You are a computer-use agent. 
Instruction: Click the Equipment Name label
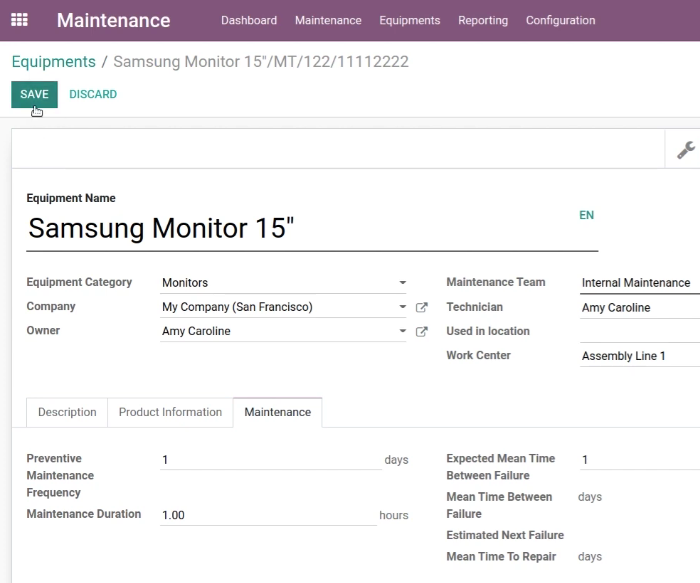71,198
